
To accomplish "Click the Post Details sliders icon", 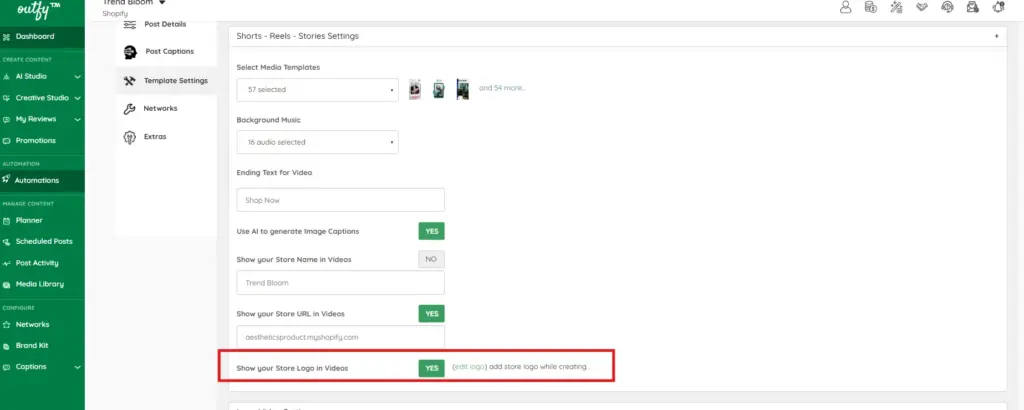I will coord(129,25).
